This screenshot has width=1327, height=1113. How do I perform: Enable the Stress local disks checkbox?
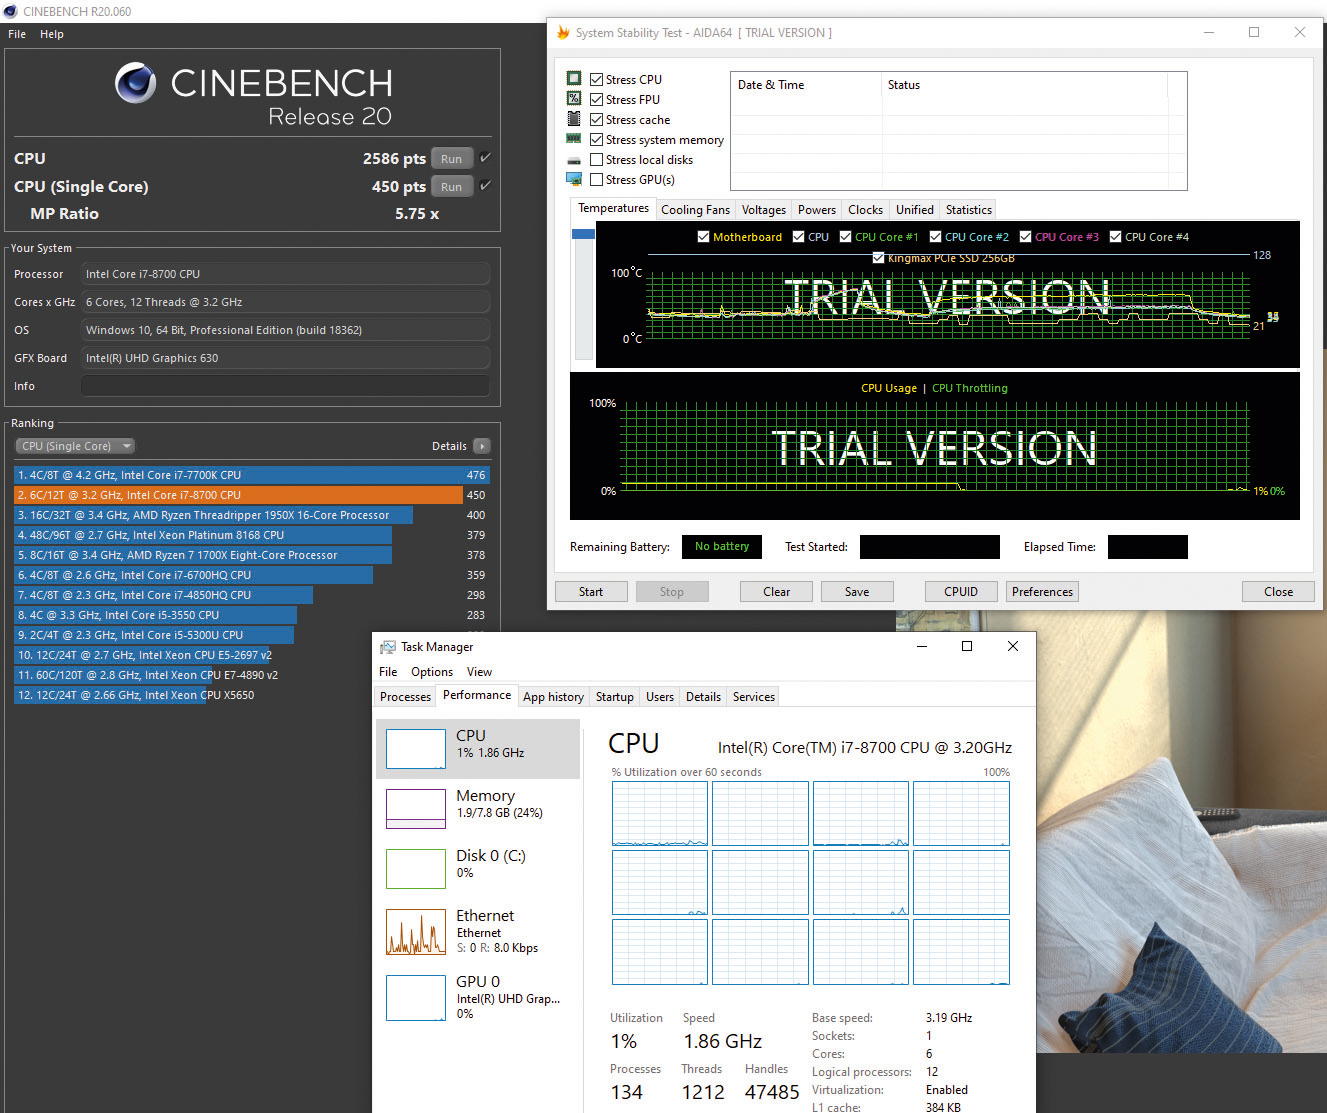point(595,159)
